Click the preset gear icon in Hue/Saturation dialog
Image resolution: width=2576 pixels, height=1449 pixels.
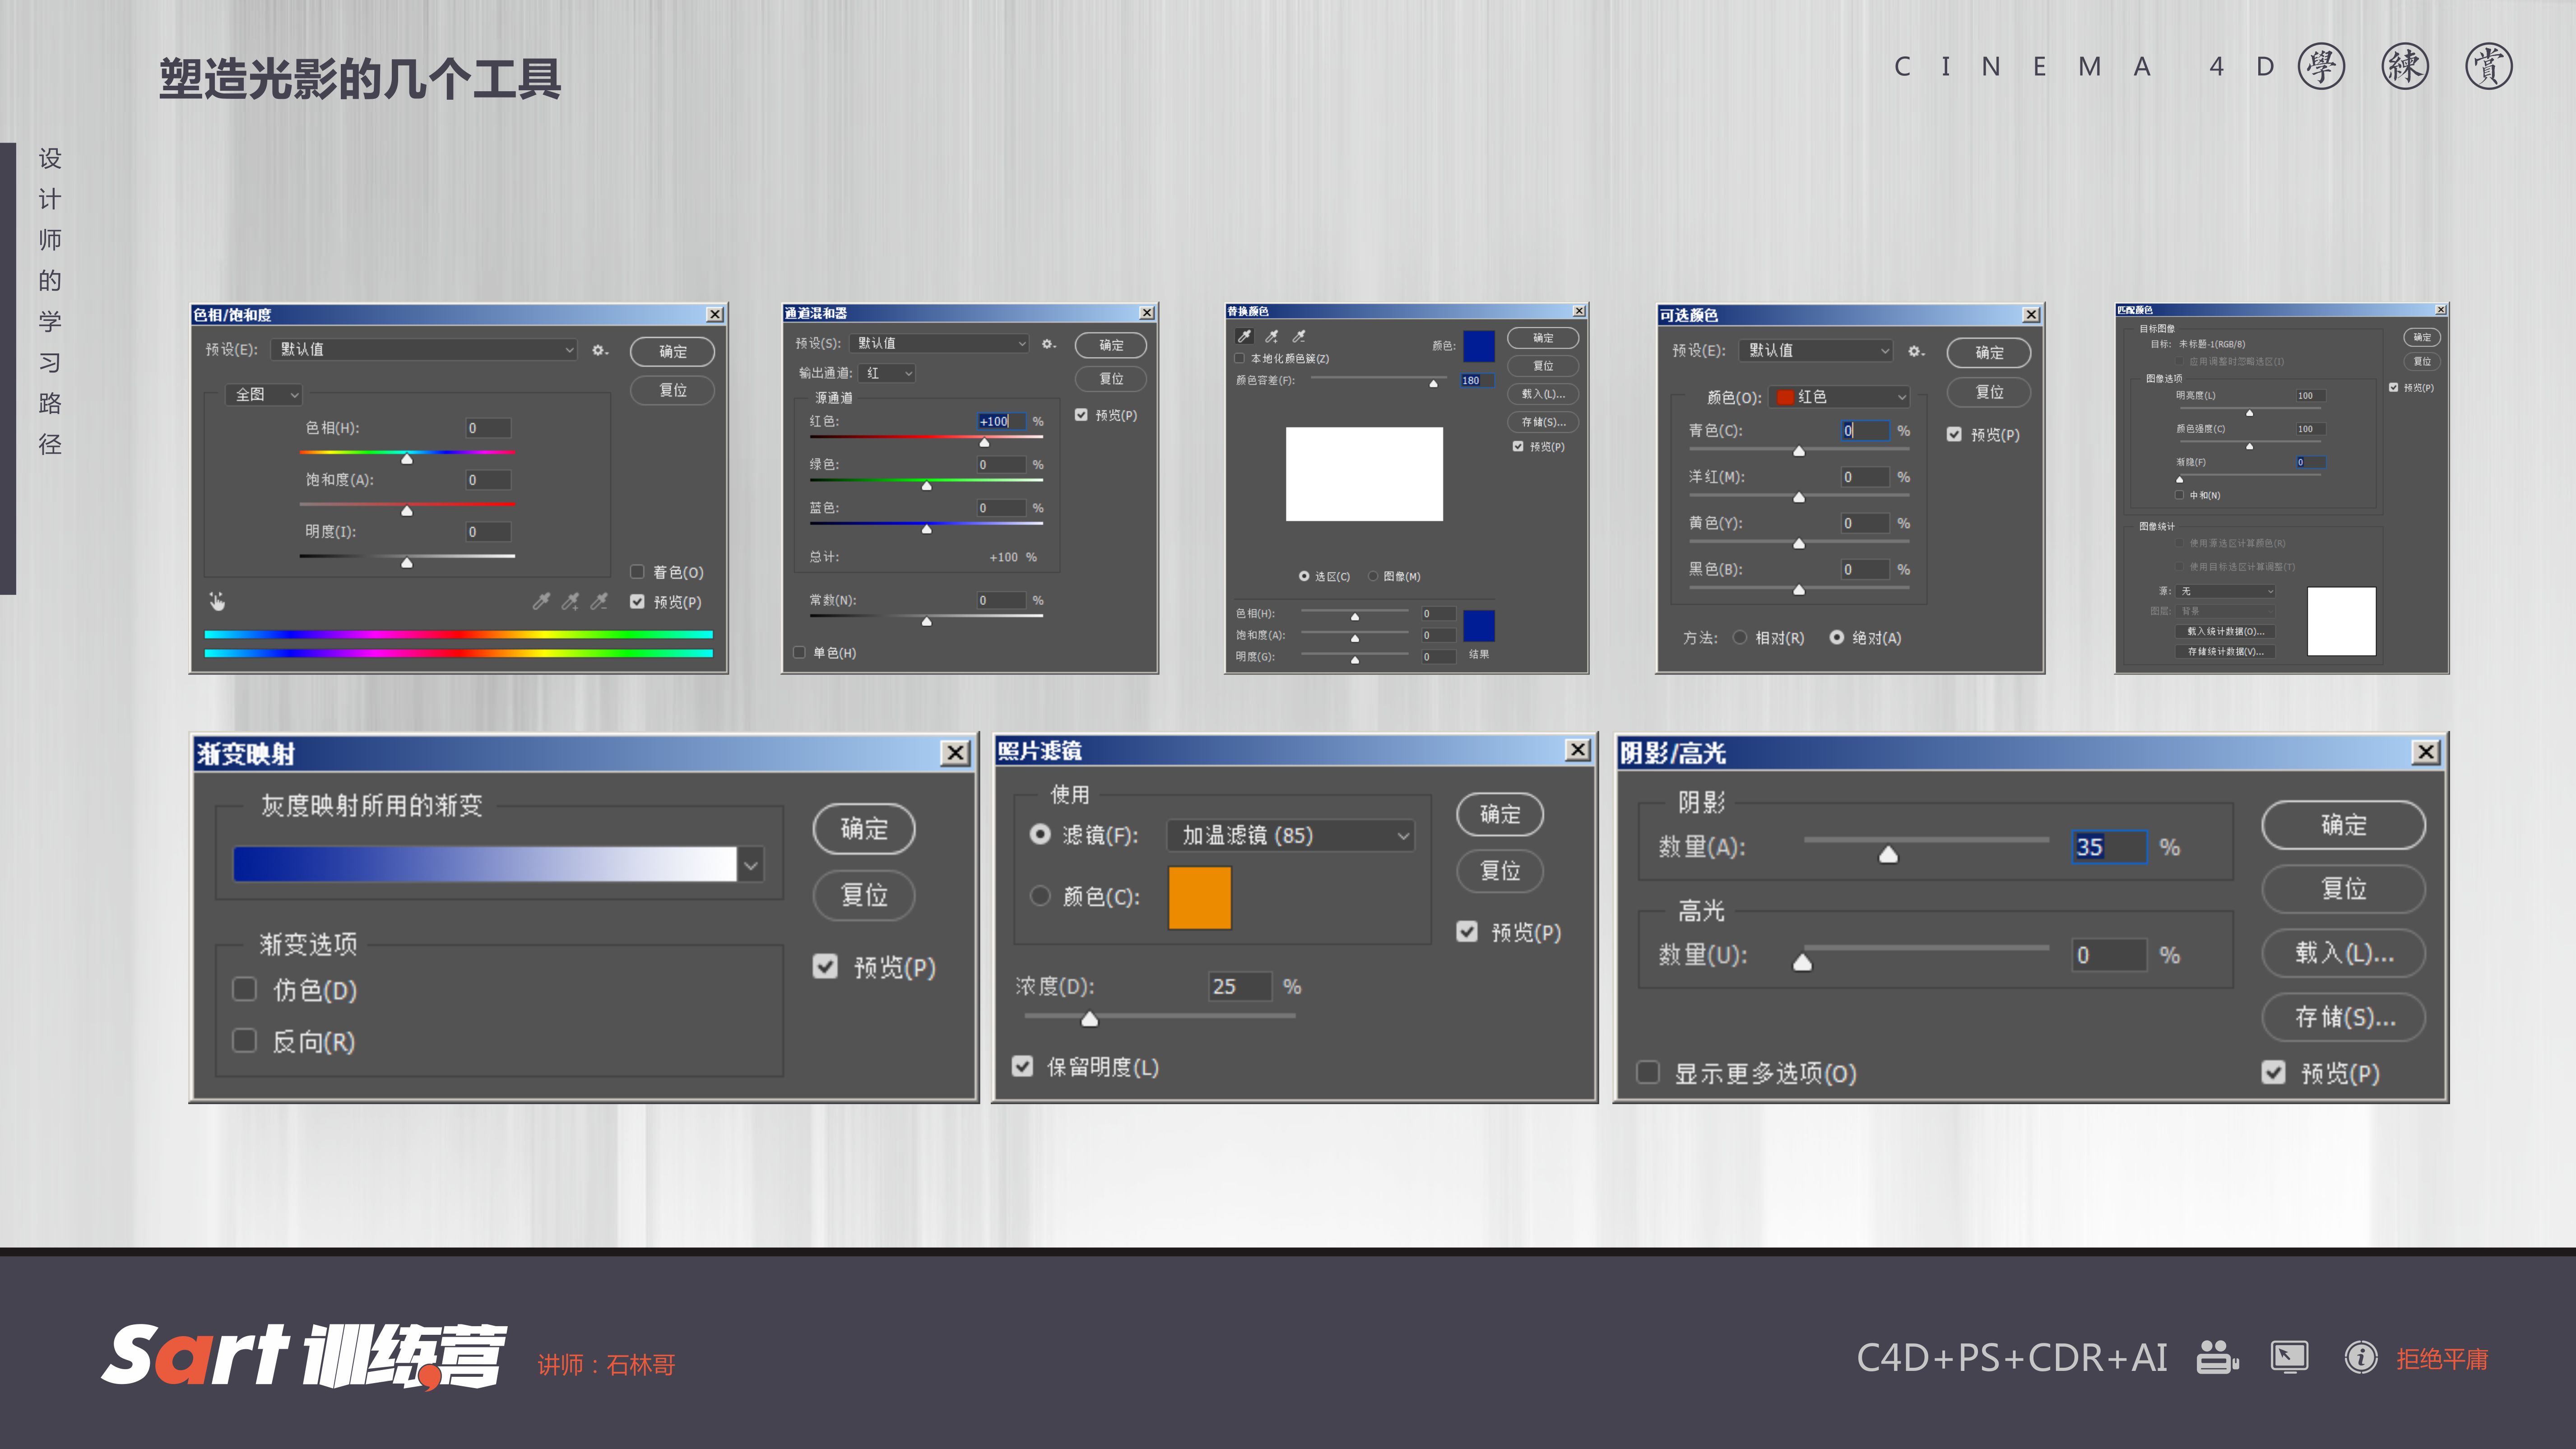[599, 350]
